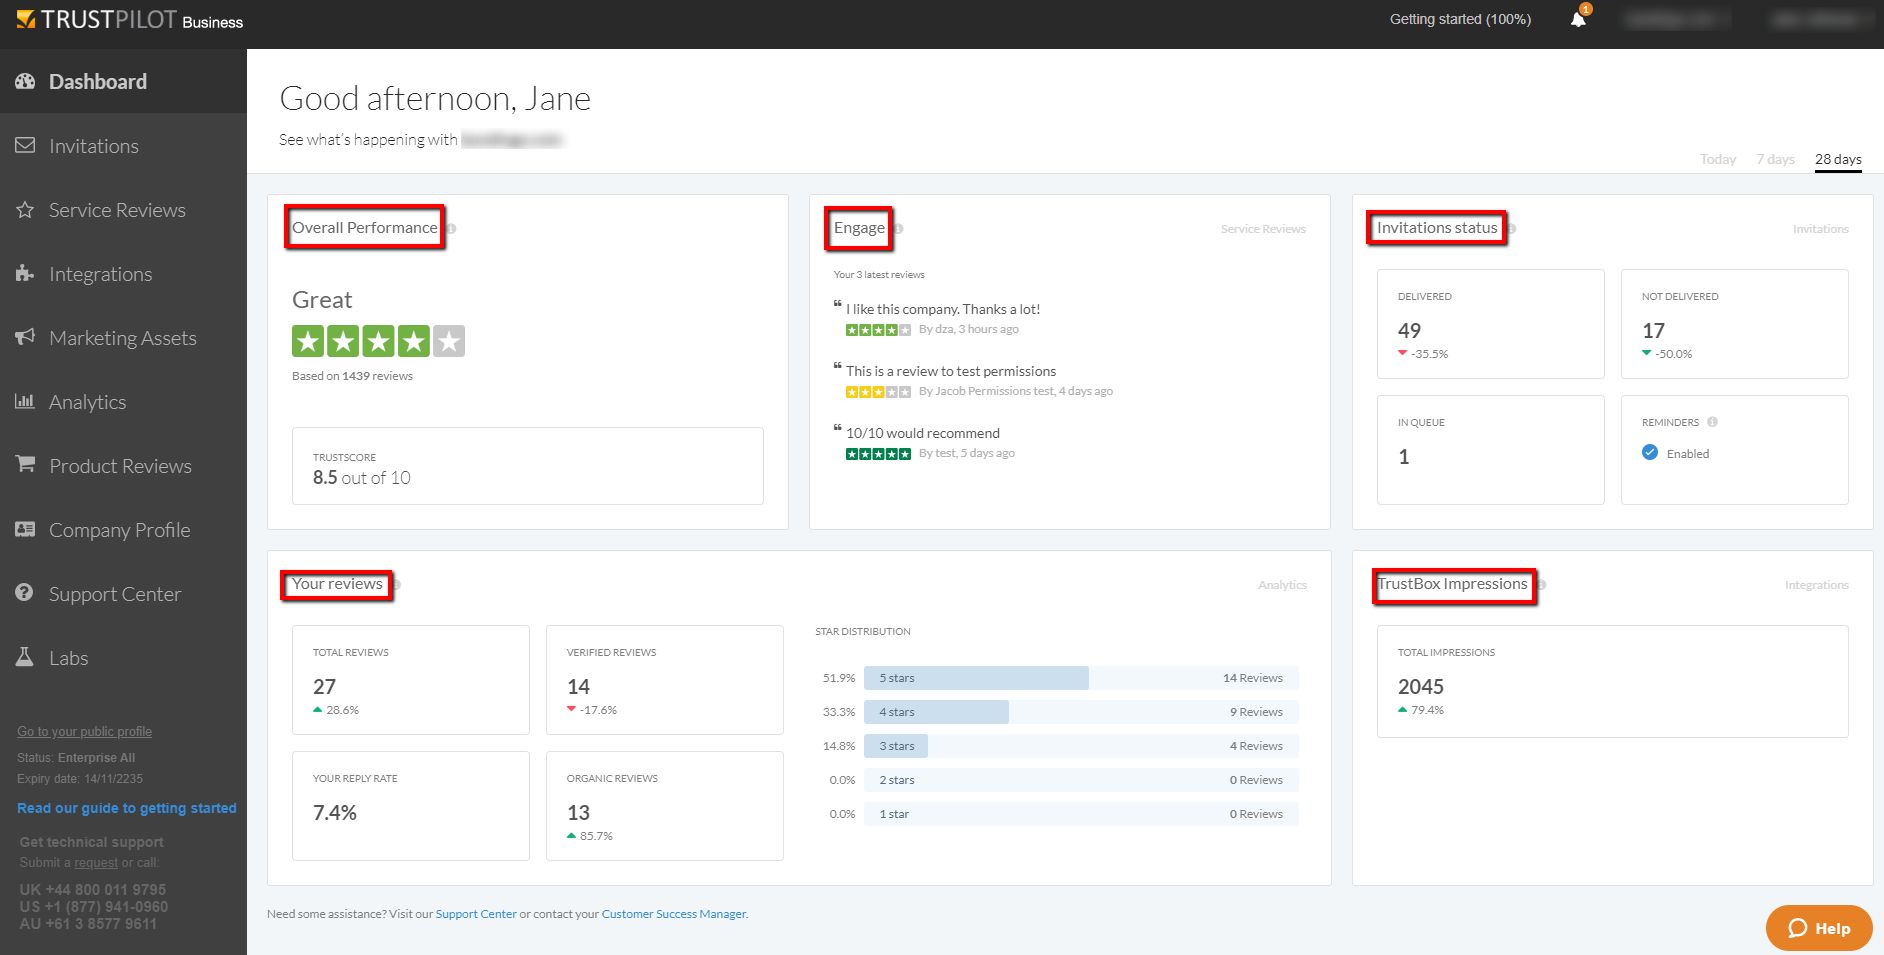
Task: Open Support Center link in footer
Action: click(476, 914)
